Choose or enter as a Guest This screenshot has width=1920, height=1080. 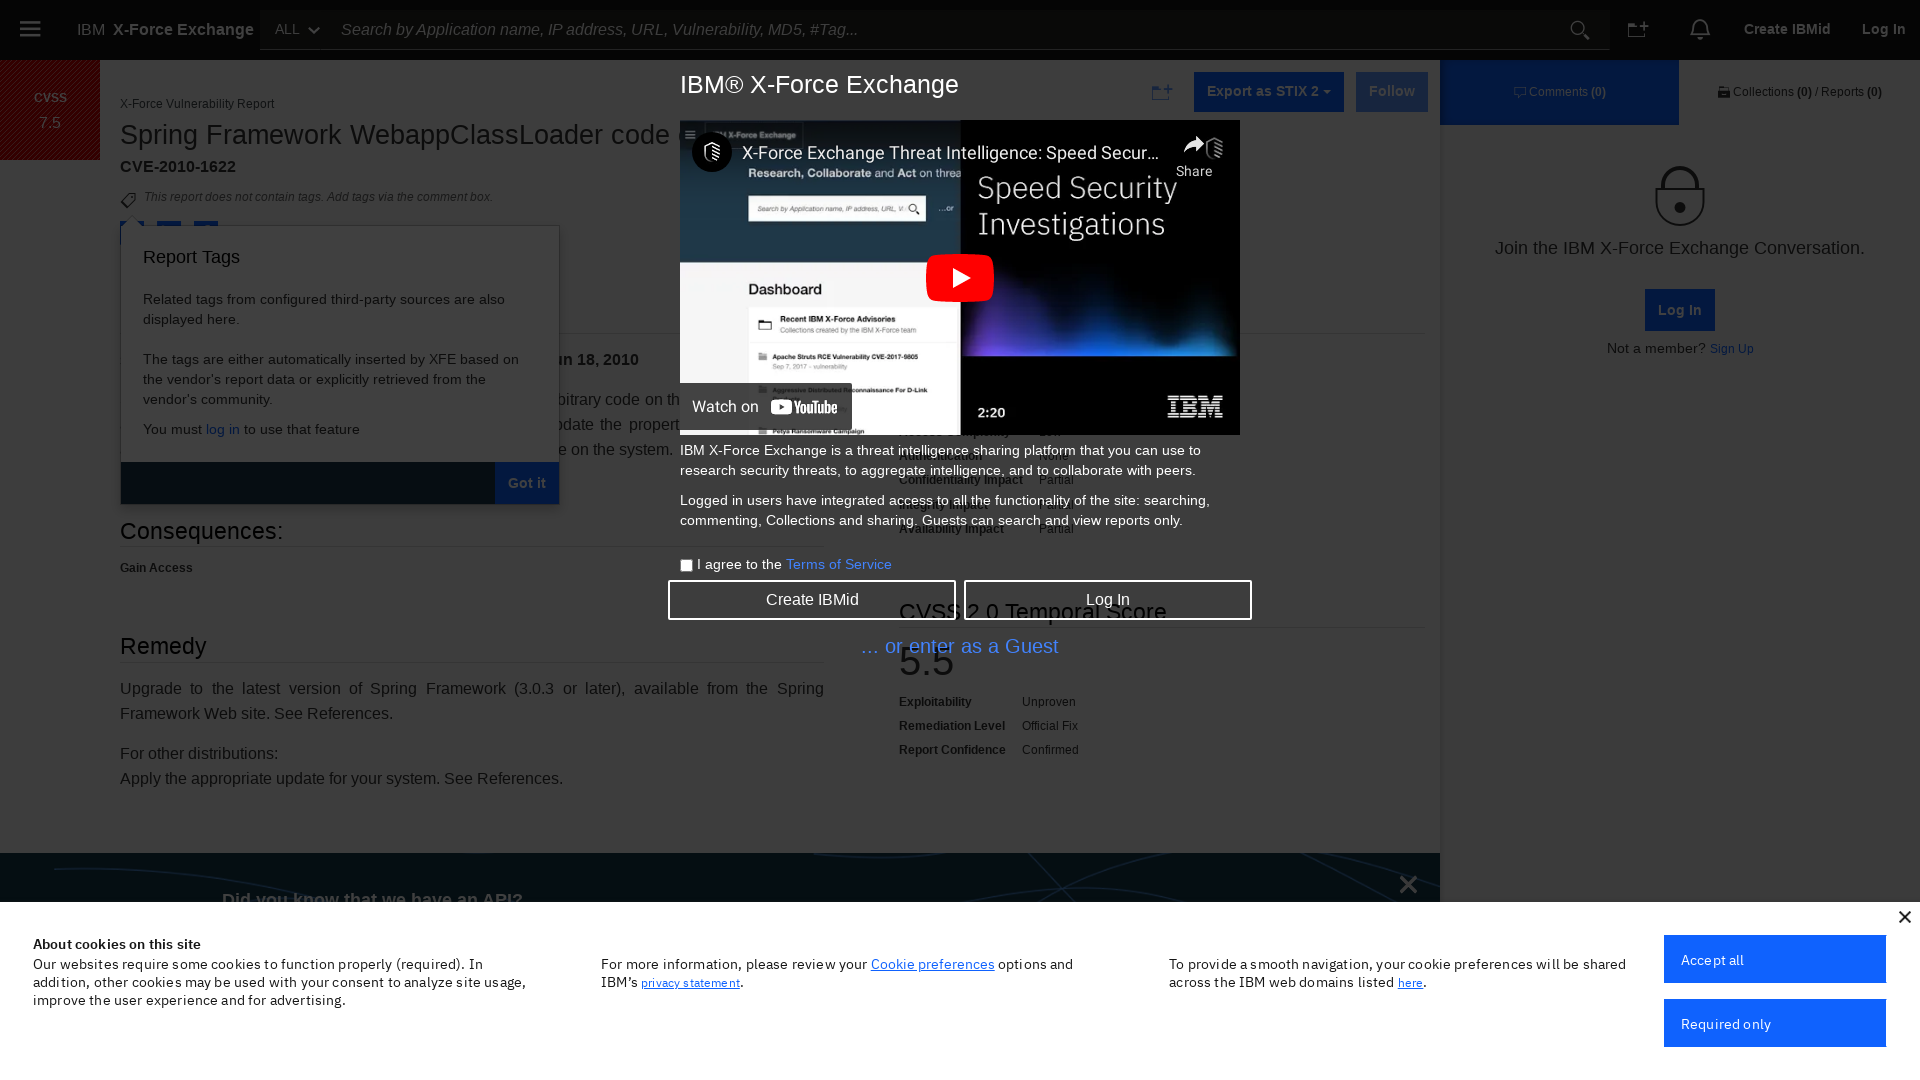[960, 646]
